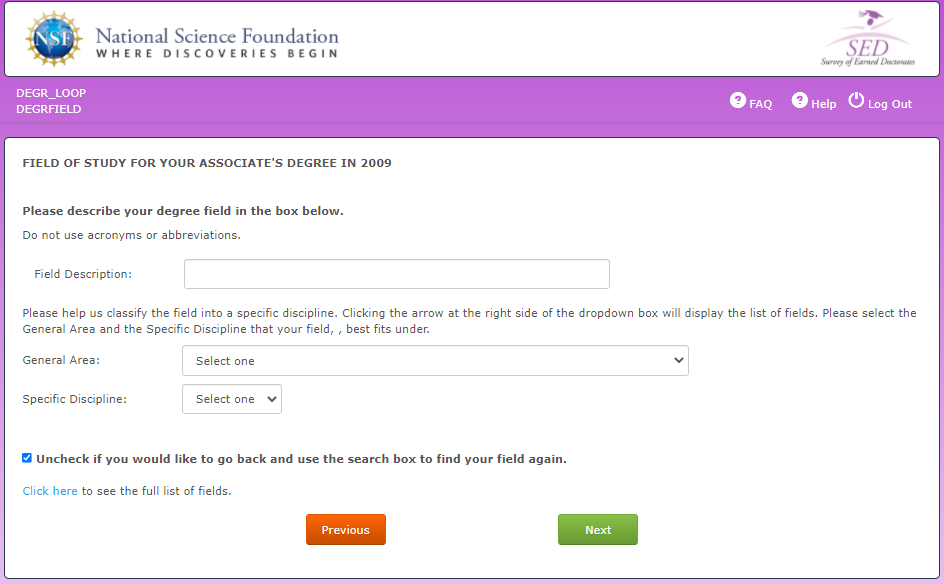The image size is (944, 584).
Task: Click the Log Out power icon
Action: (856, 101)
